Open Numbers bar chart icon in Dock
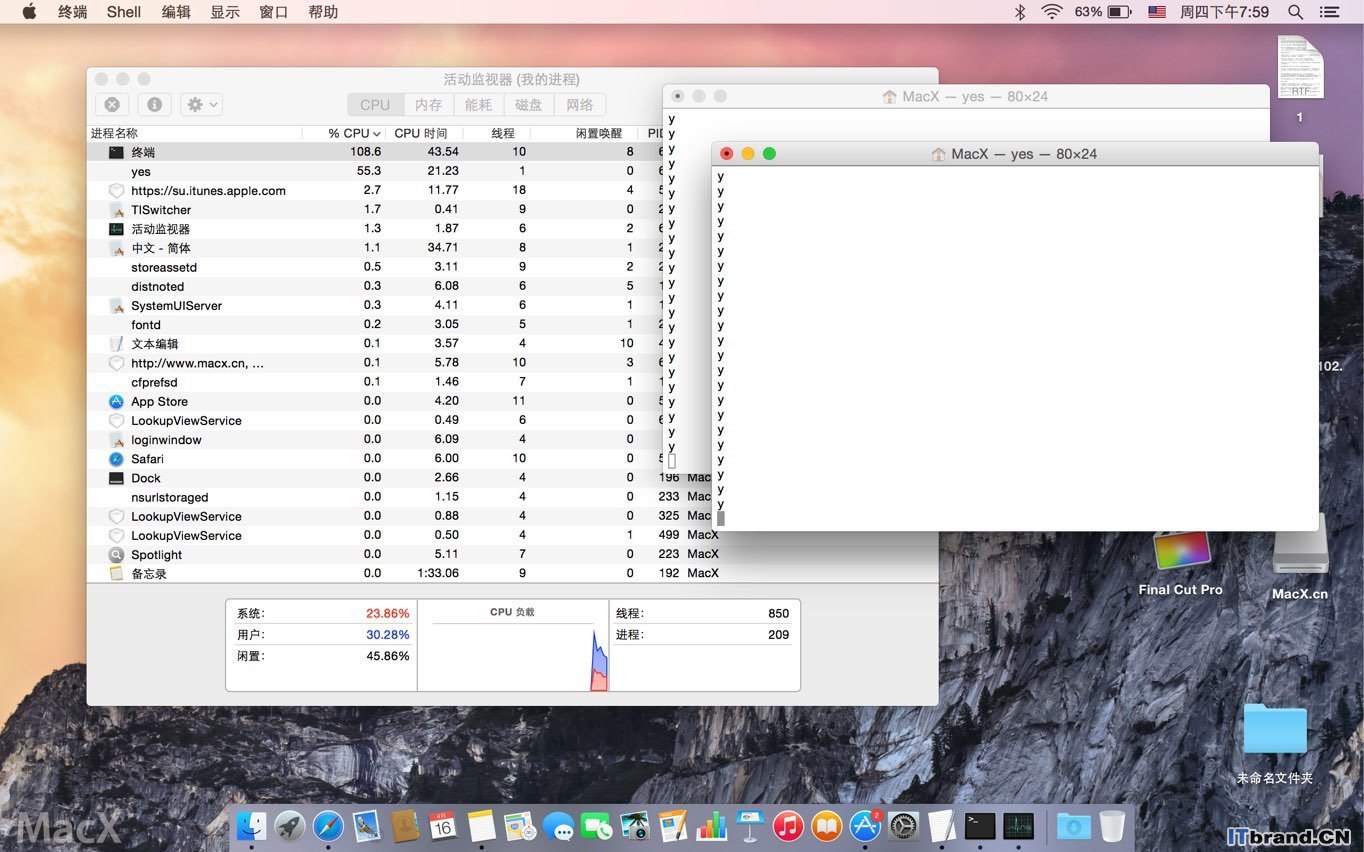 (711, 826)
